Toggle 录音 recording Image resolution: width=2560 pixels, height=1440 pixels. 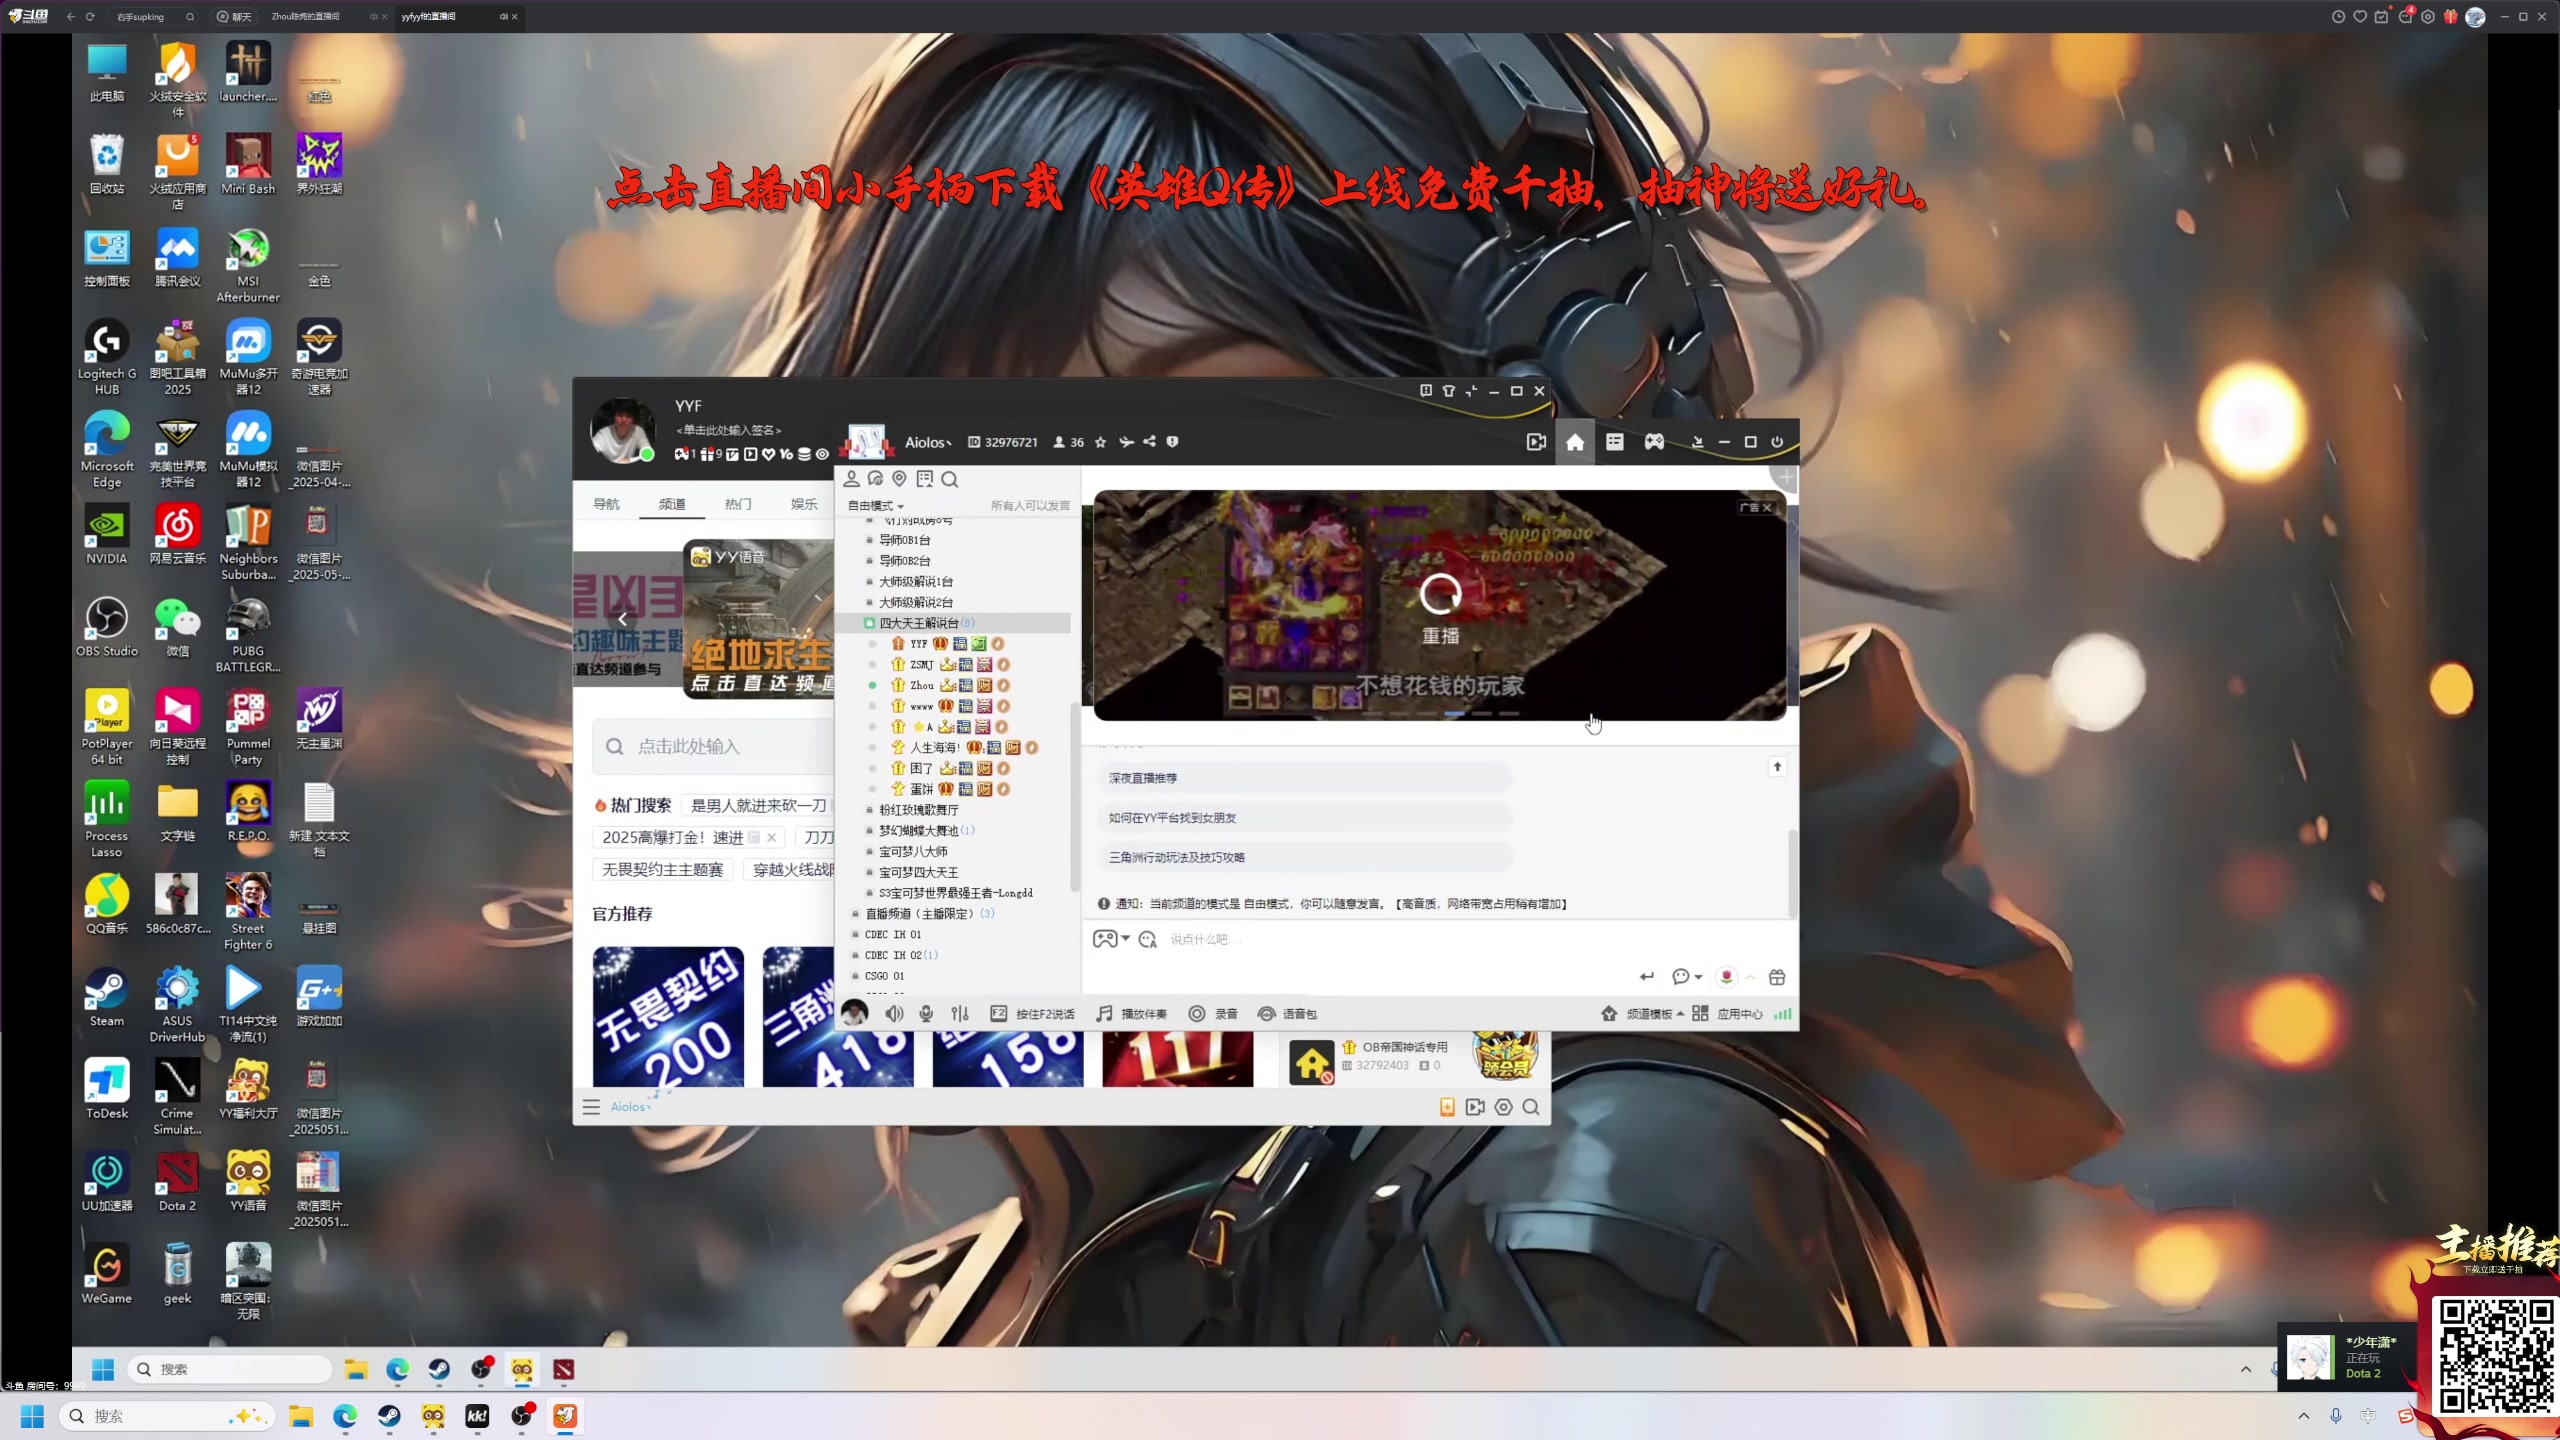(x=1213, y=1014)
